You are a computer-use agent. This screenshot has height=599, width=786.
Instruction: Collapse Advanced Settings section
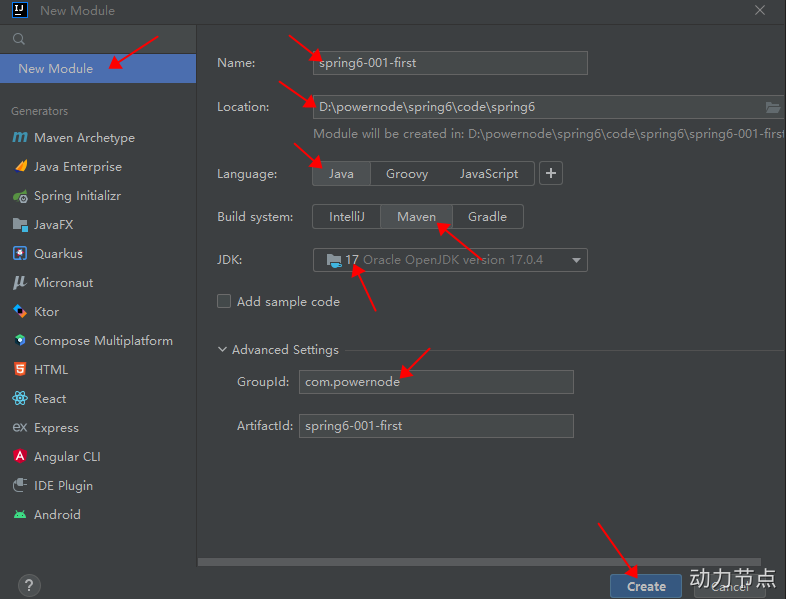tap(222, 349)
